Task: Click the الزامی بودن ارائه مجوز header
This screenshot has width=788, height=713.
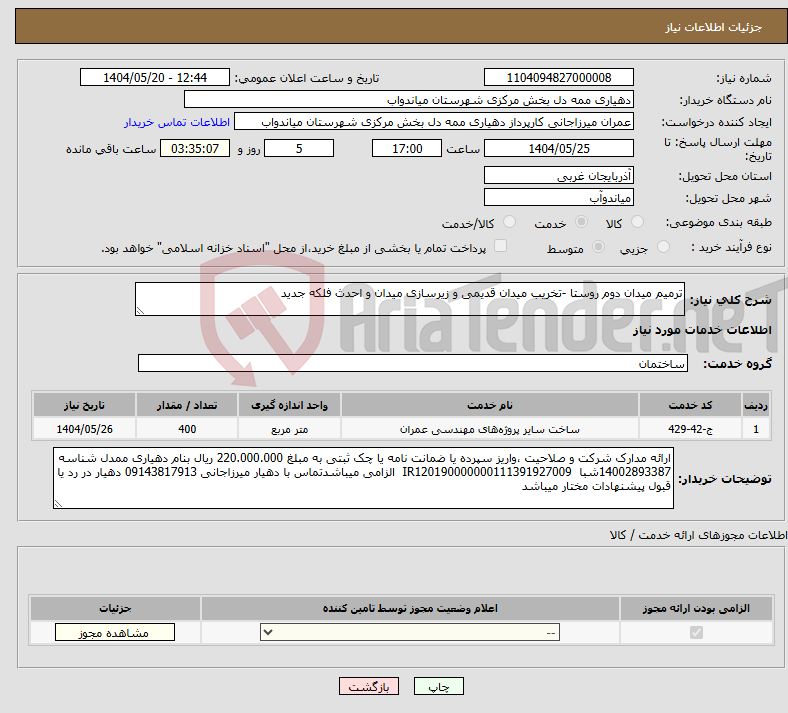Action: coord(696,608)
